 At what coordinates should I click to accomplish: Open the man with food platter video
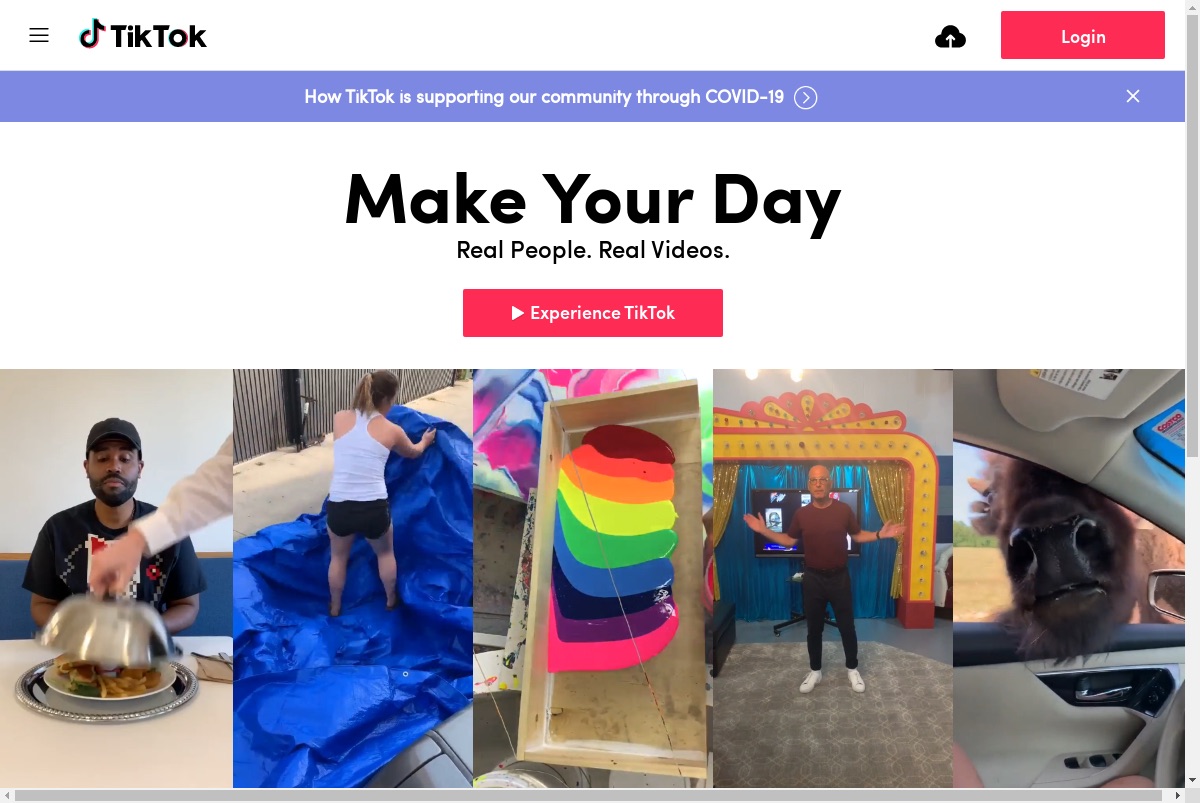click(x=116, y=578)
